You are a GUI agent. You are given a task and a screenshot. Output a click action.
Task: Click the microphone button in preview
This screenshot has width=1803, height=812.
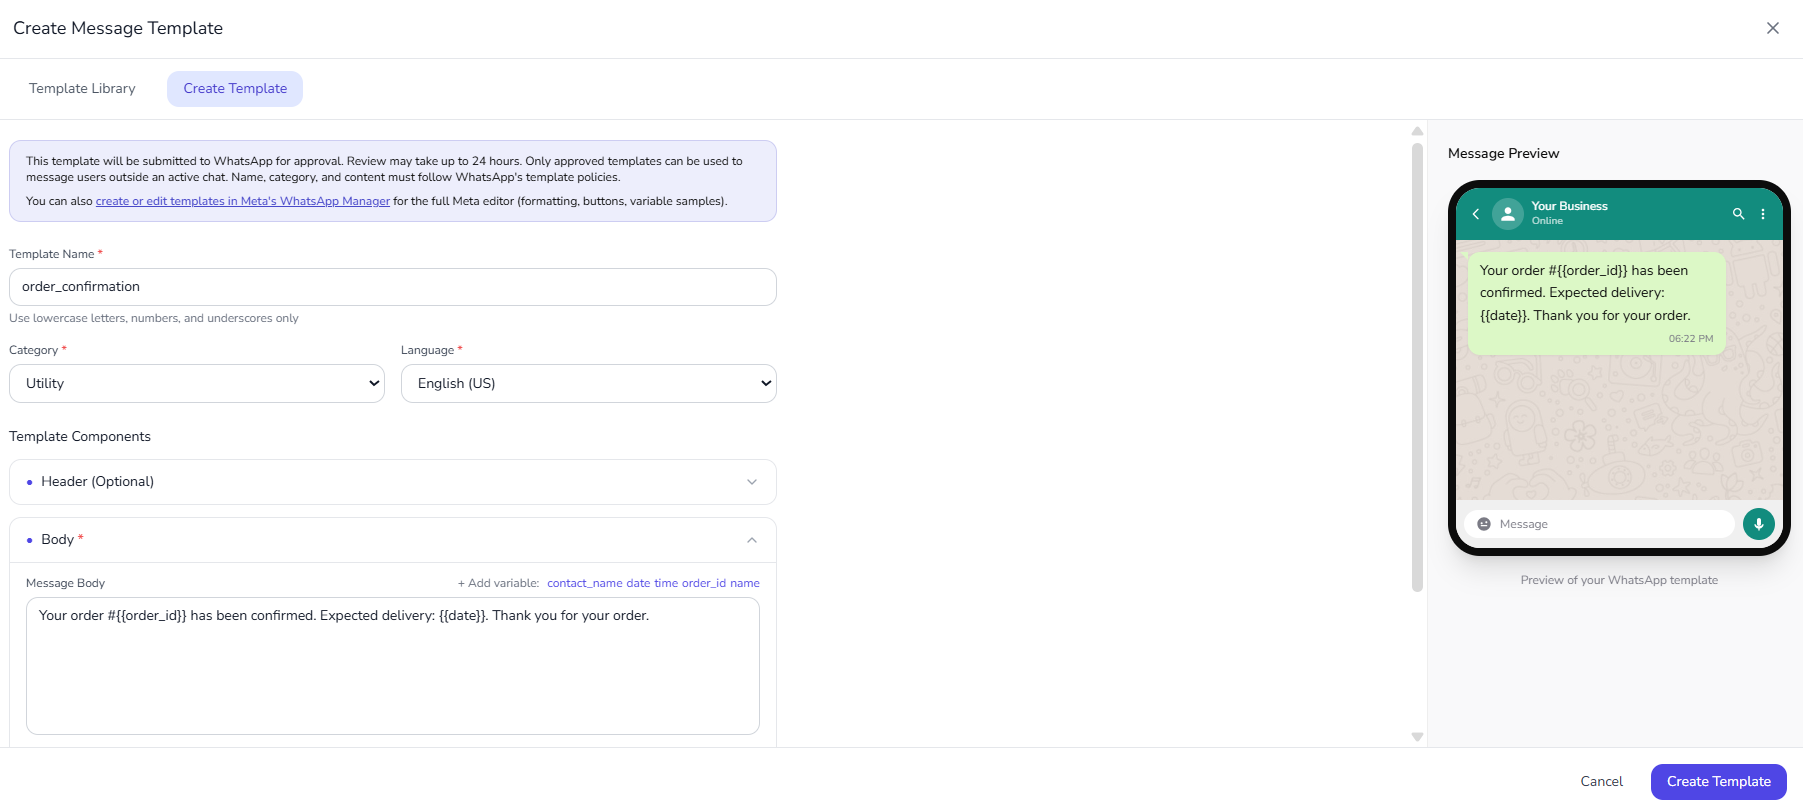tap(1758, 524)
